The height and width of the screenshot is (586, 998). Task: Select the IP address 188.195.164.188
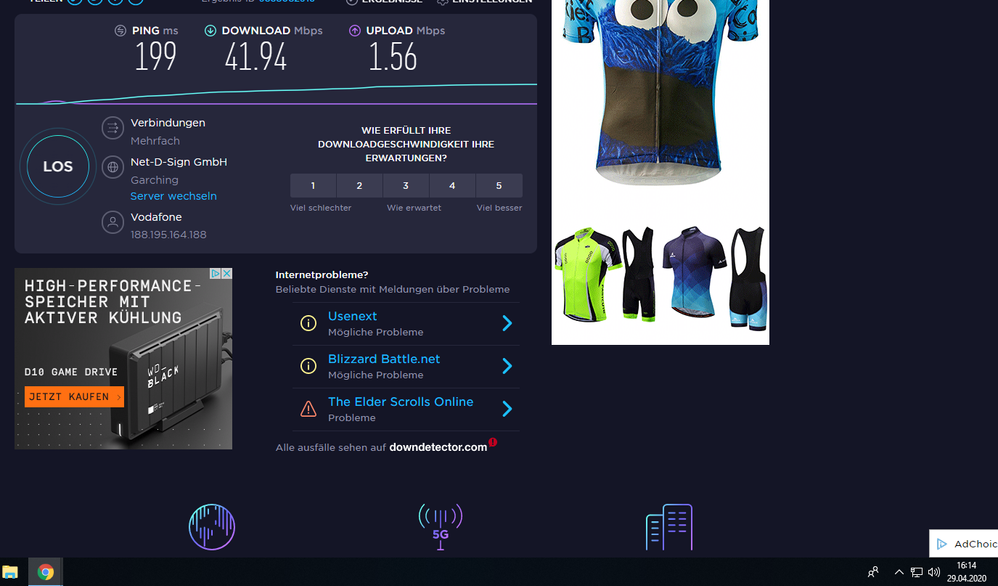coord(169,235)
